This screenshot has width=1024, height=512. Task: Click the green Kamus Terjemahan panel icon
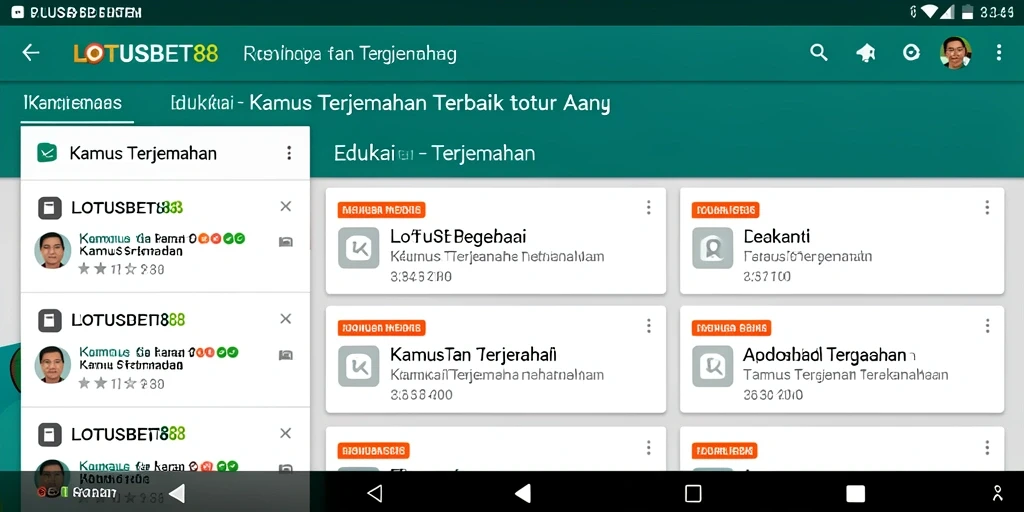(x=47, y=153)
